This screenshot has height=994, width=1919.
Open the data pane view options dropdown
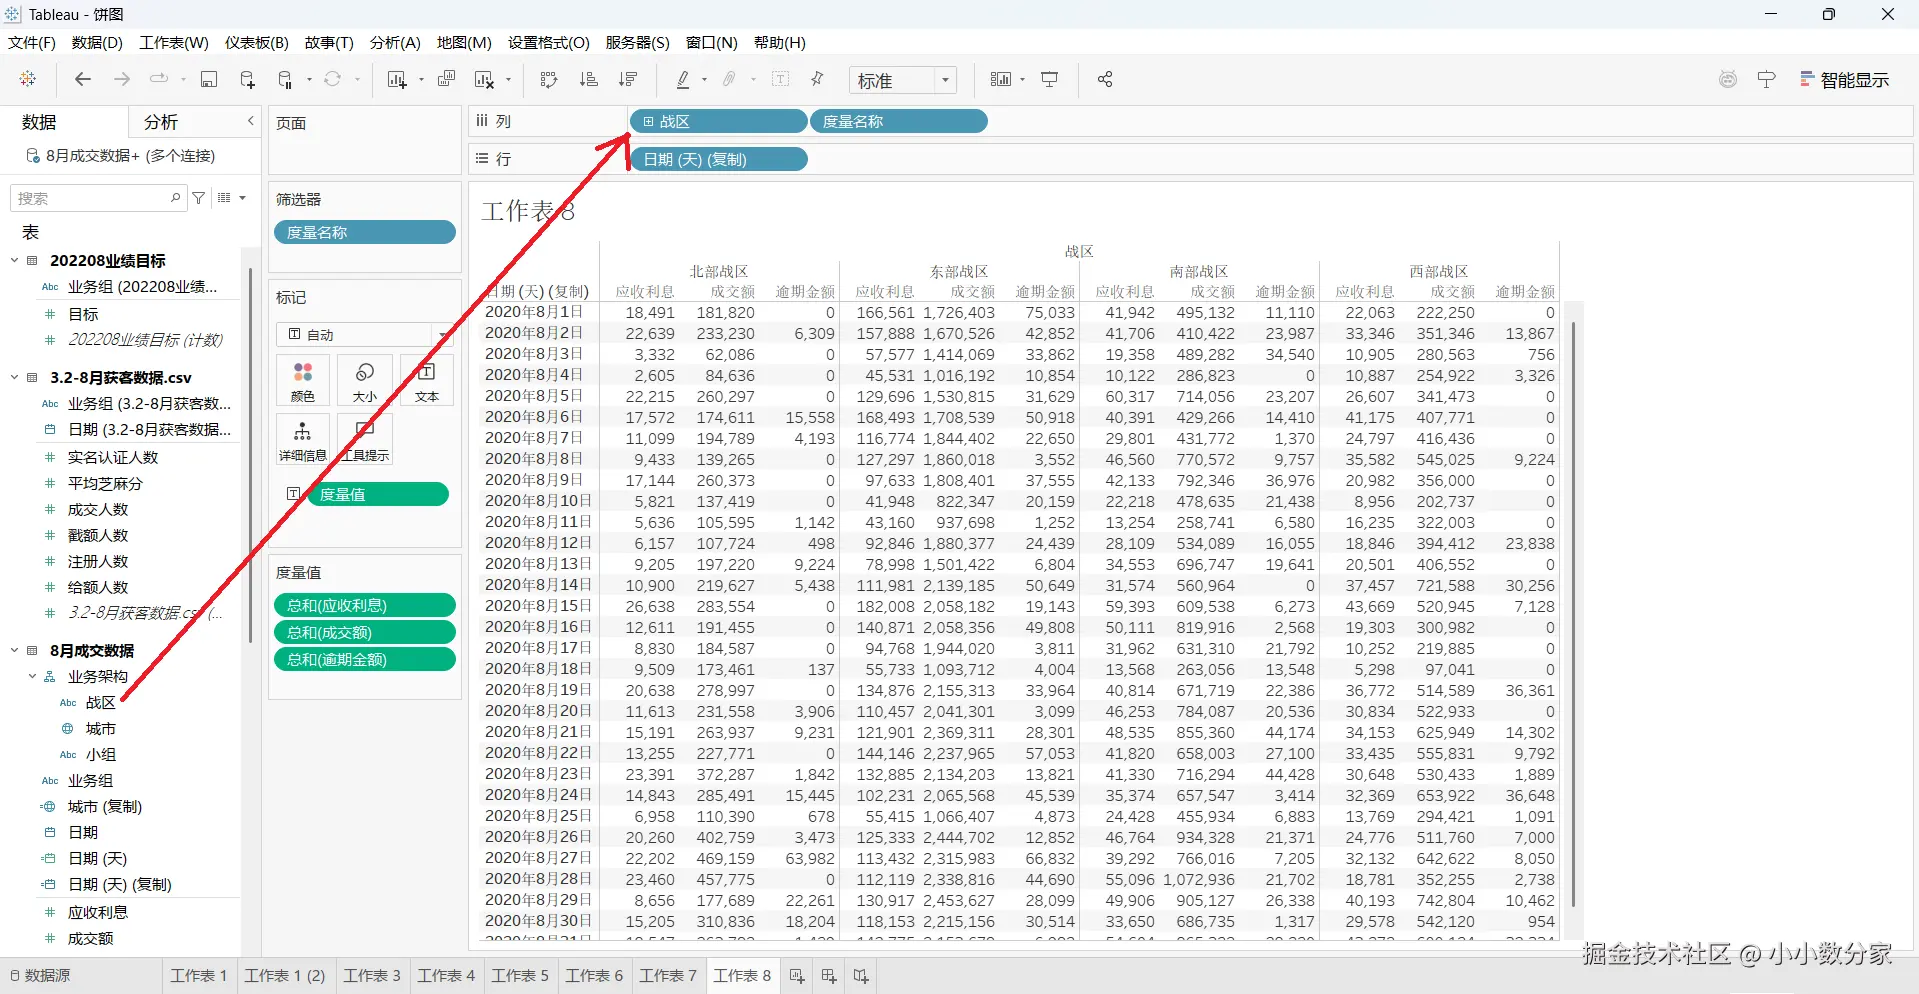(x=231, y=198)
